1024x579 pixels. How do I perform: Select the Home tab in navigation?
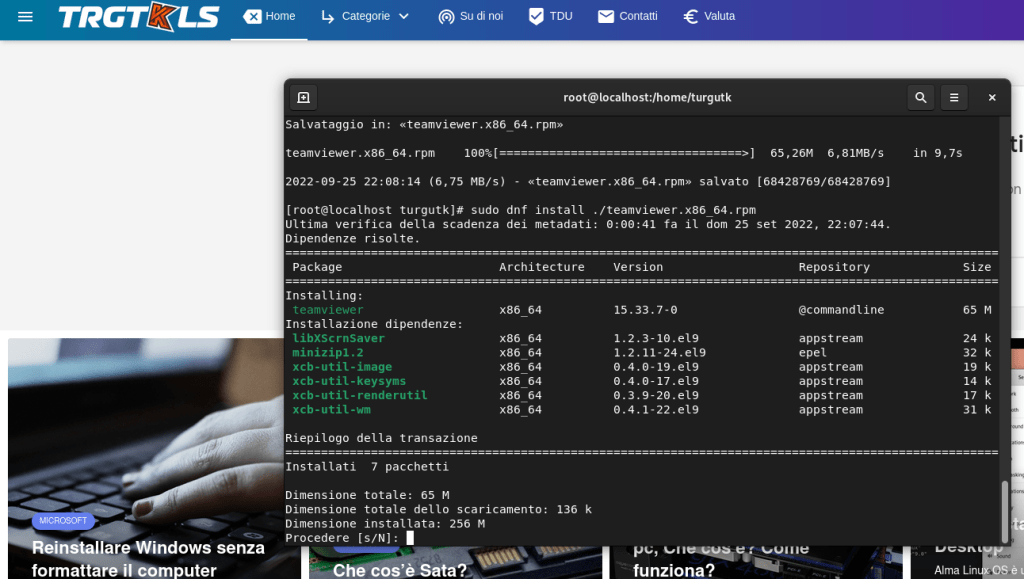[269, 17]
